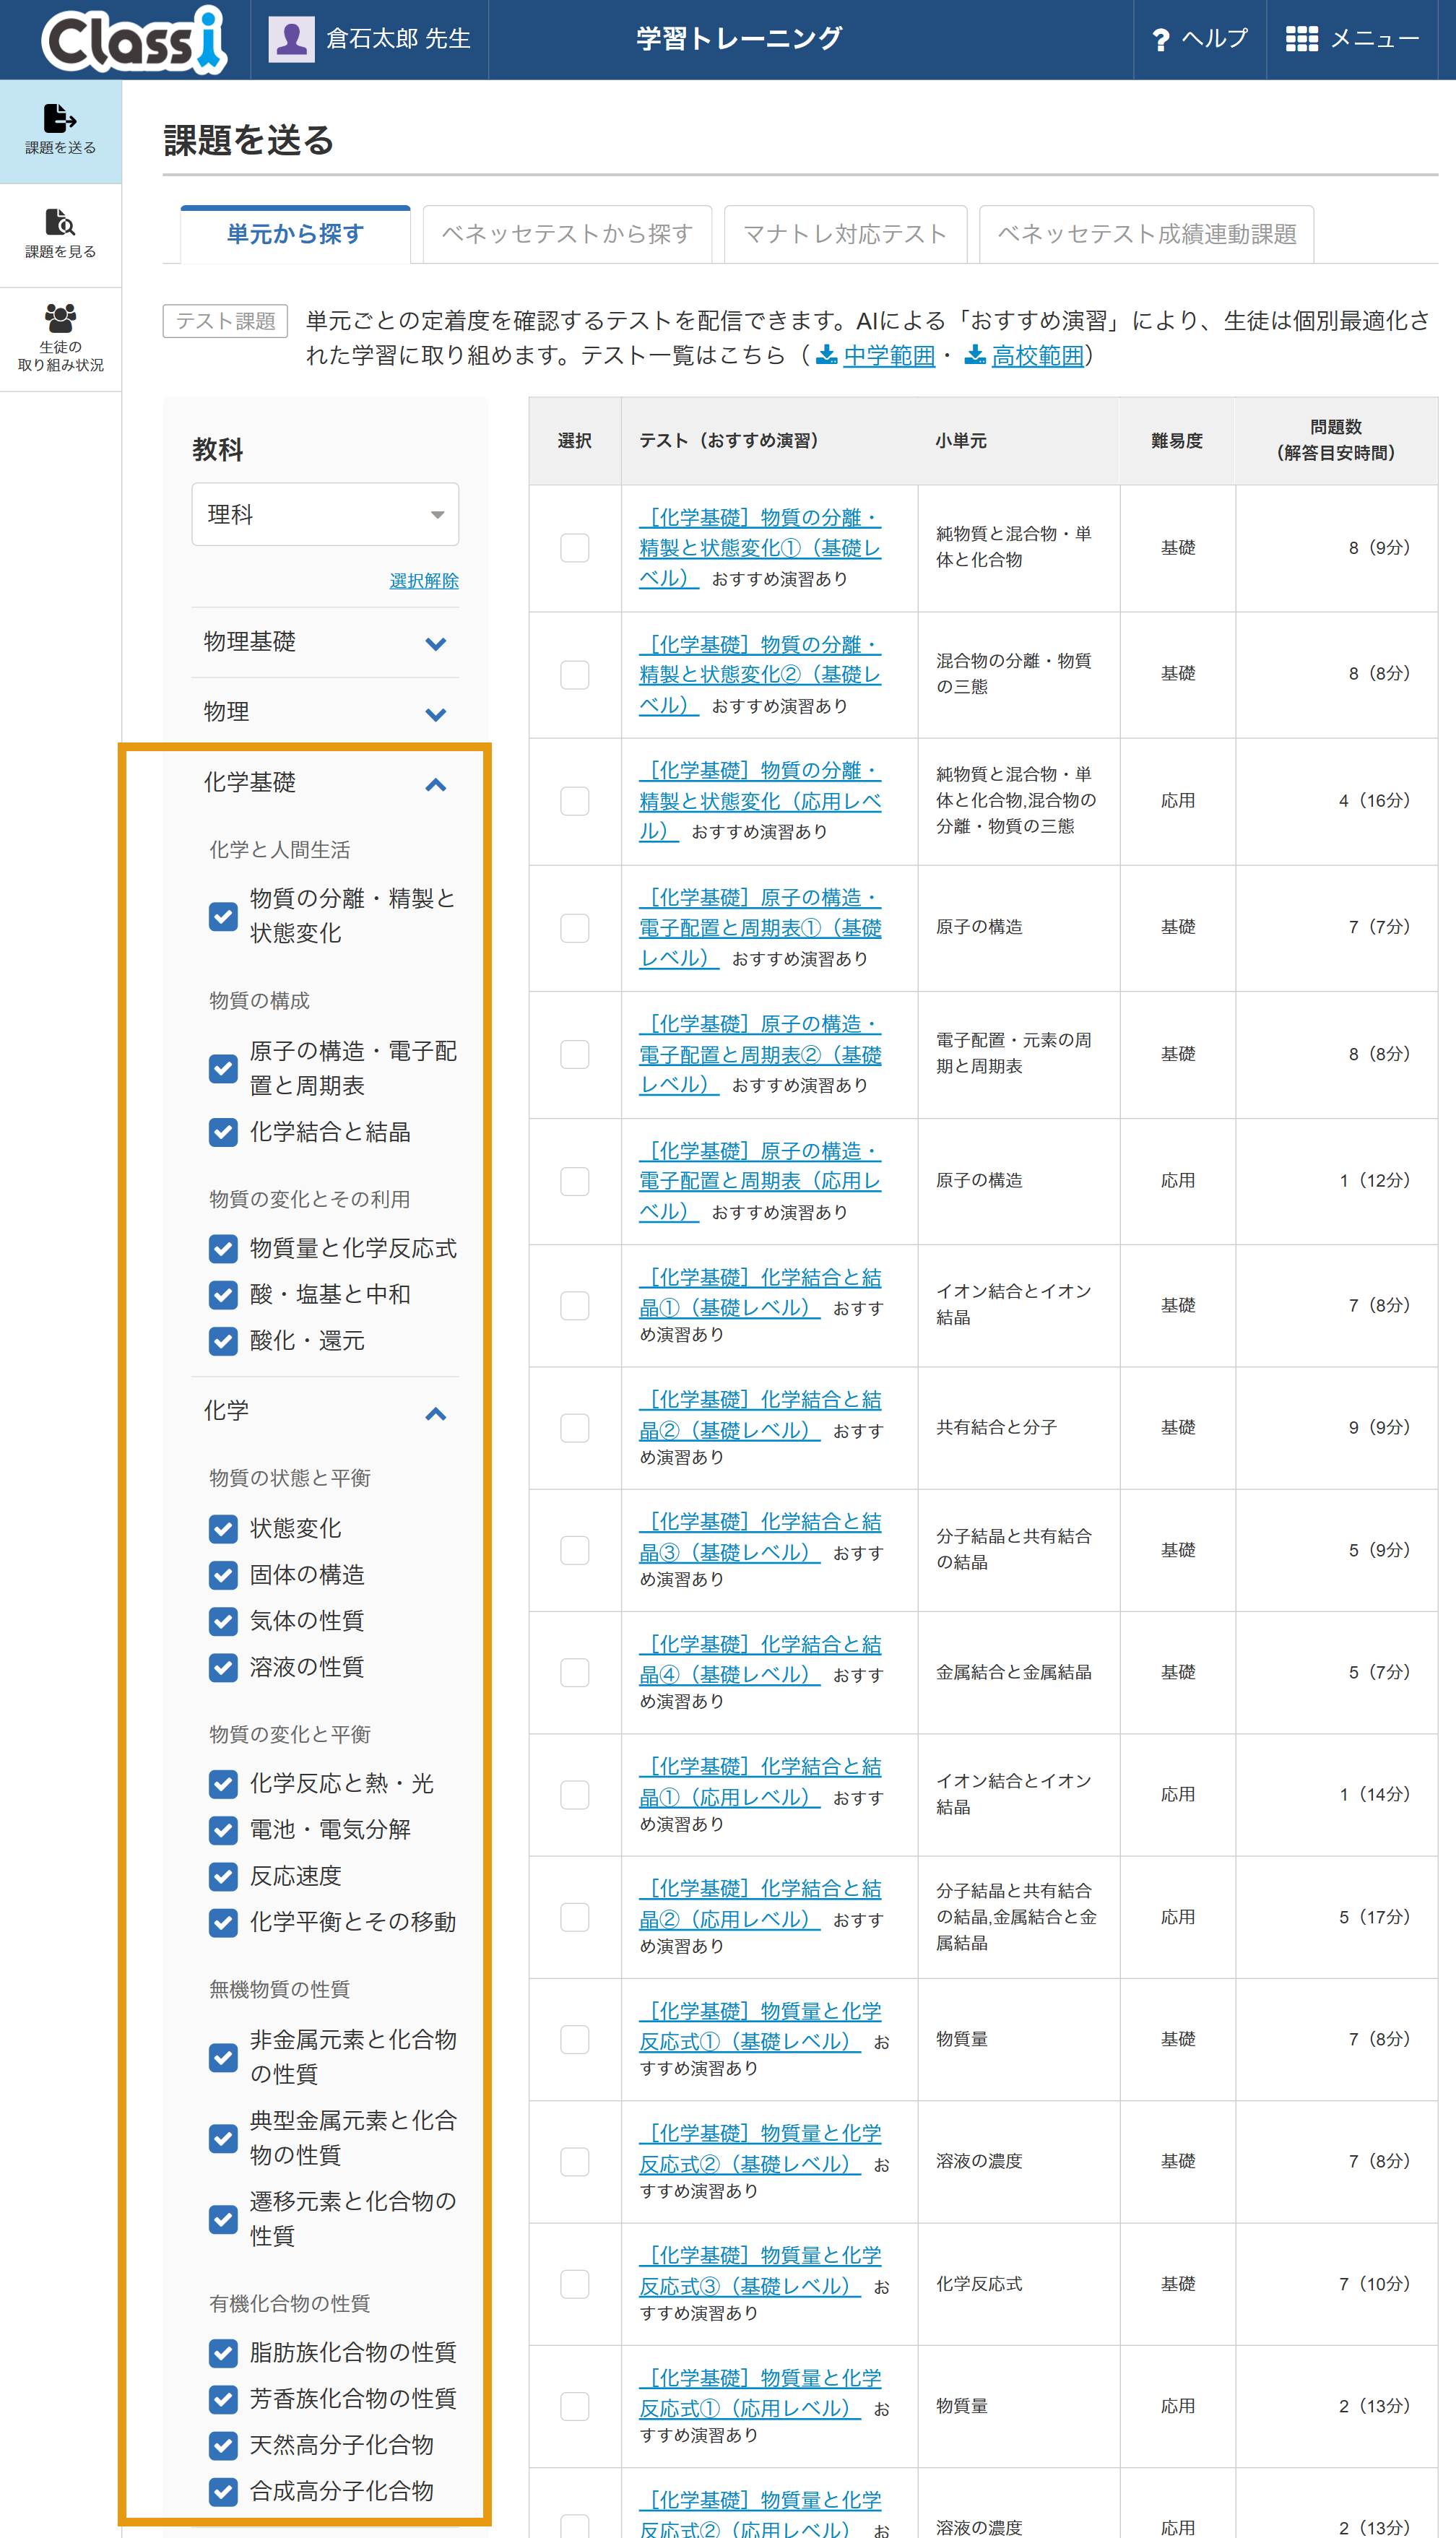Switch to ベネッセテストから探す tab
Image resolution: width=1456 pixels, height=2538 pixels.
click(x=567, y=234)
